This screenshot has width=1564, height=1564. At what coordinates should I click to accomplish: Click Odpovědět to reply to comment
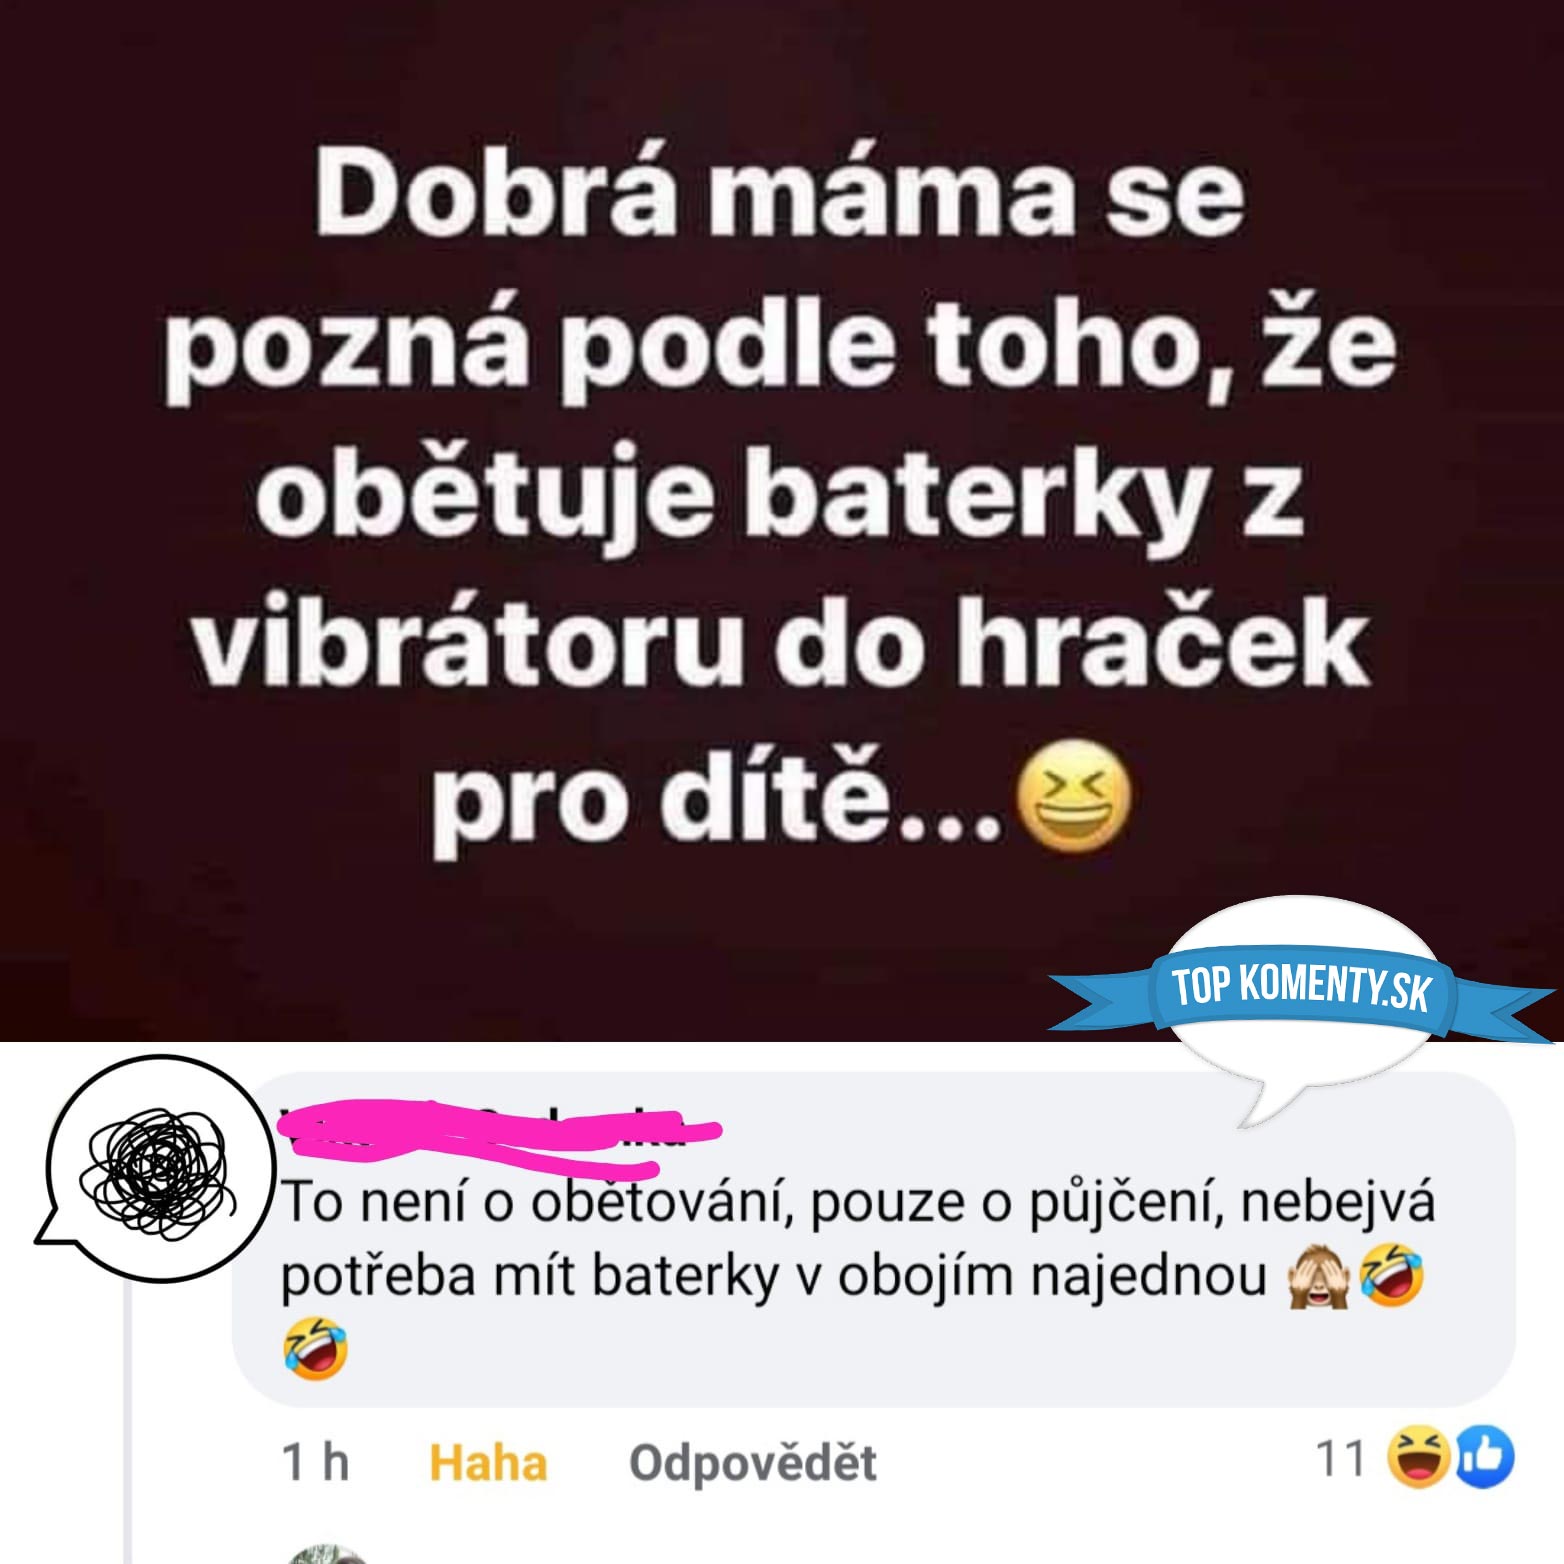click(752, 1463)
